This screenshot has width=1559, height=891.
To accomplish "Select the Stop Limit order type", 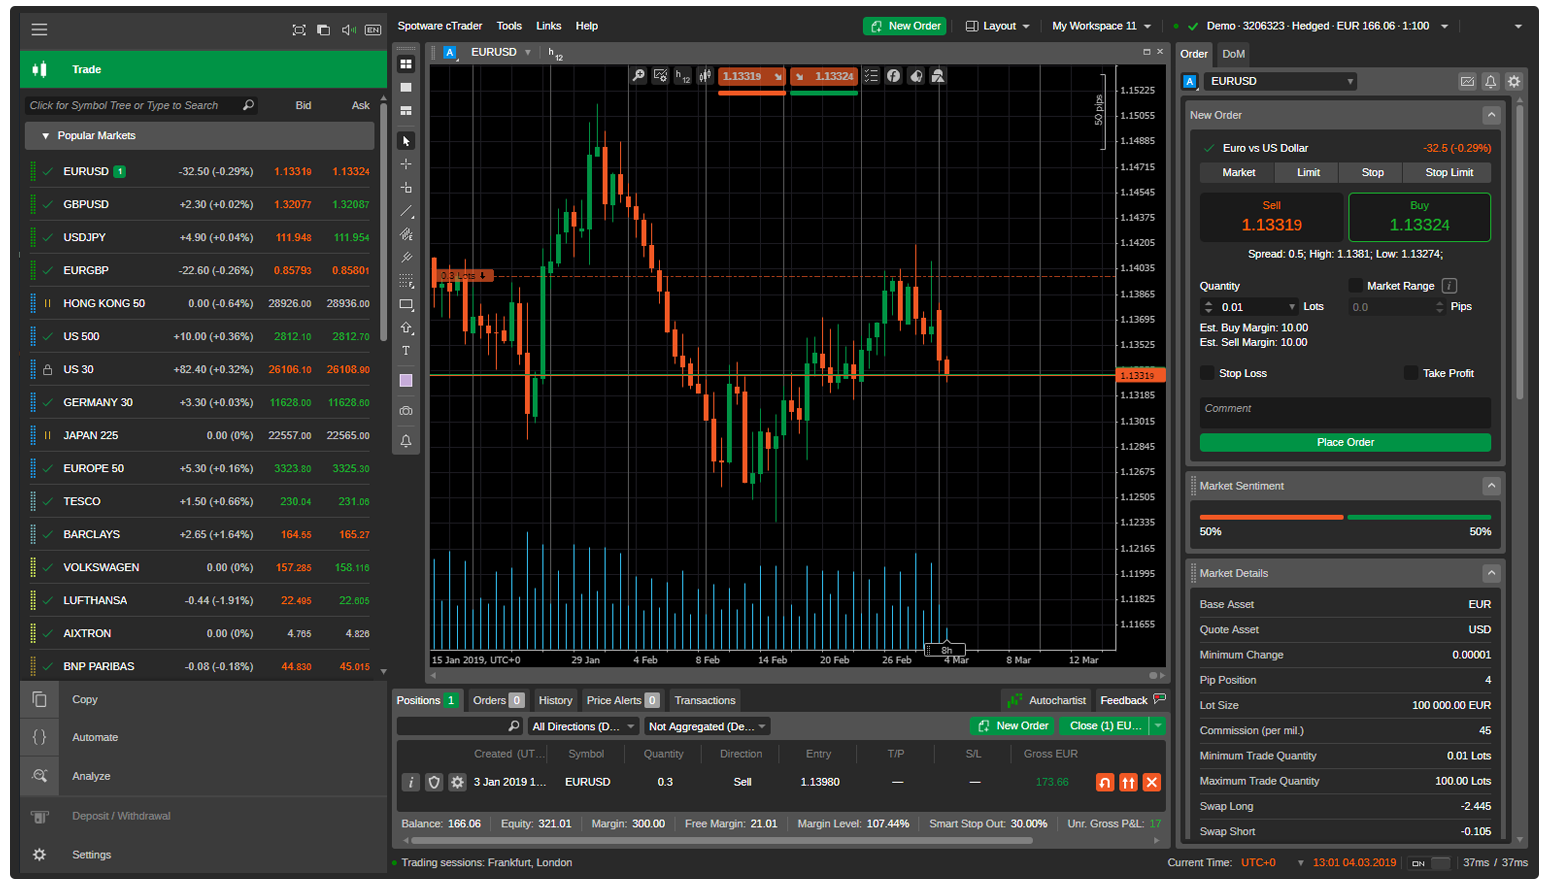I will tap(1449, 172).
